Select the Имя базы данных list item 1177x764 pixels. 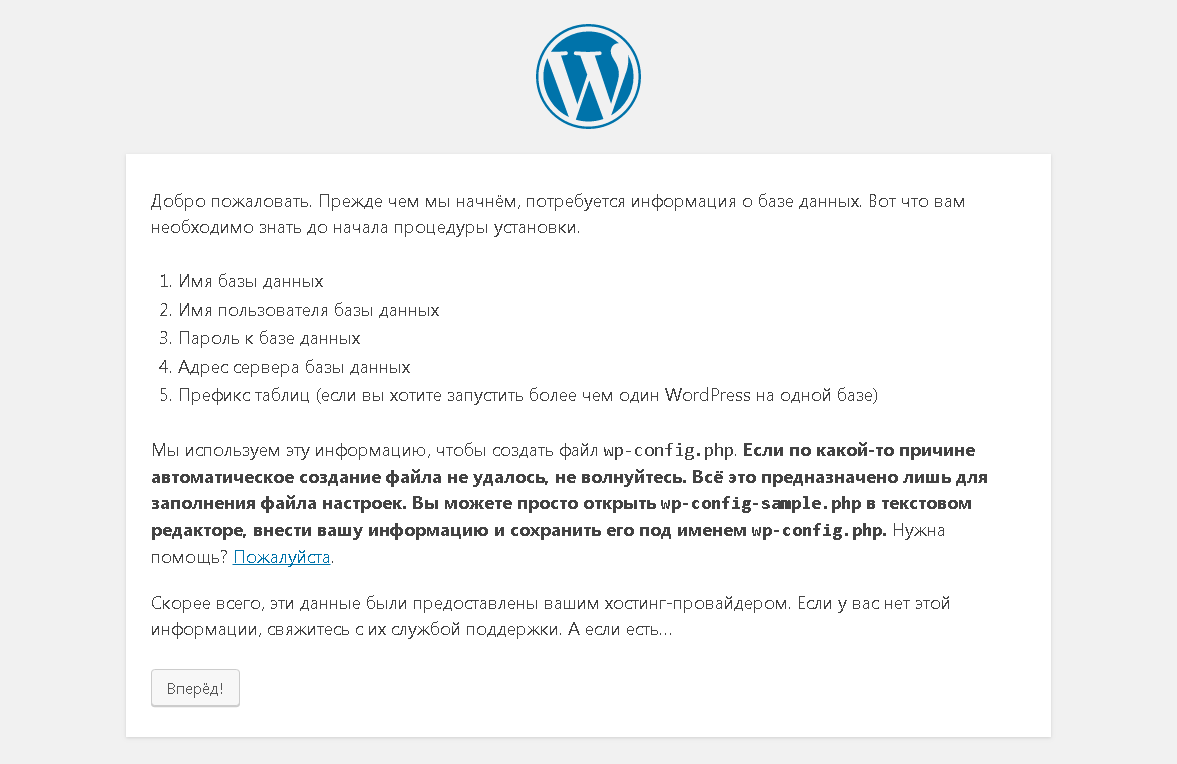[251, 281]
